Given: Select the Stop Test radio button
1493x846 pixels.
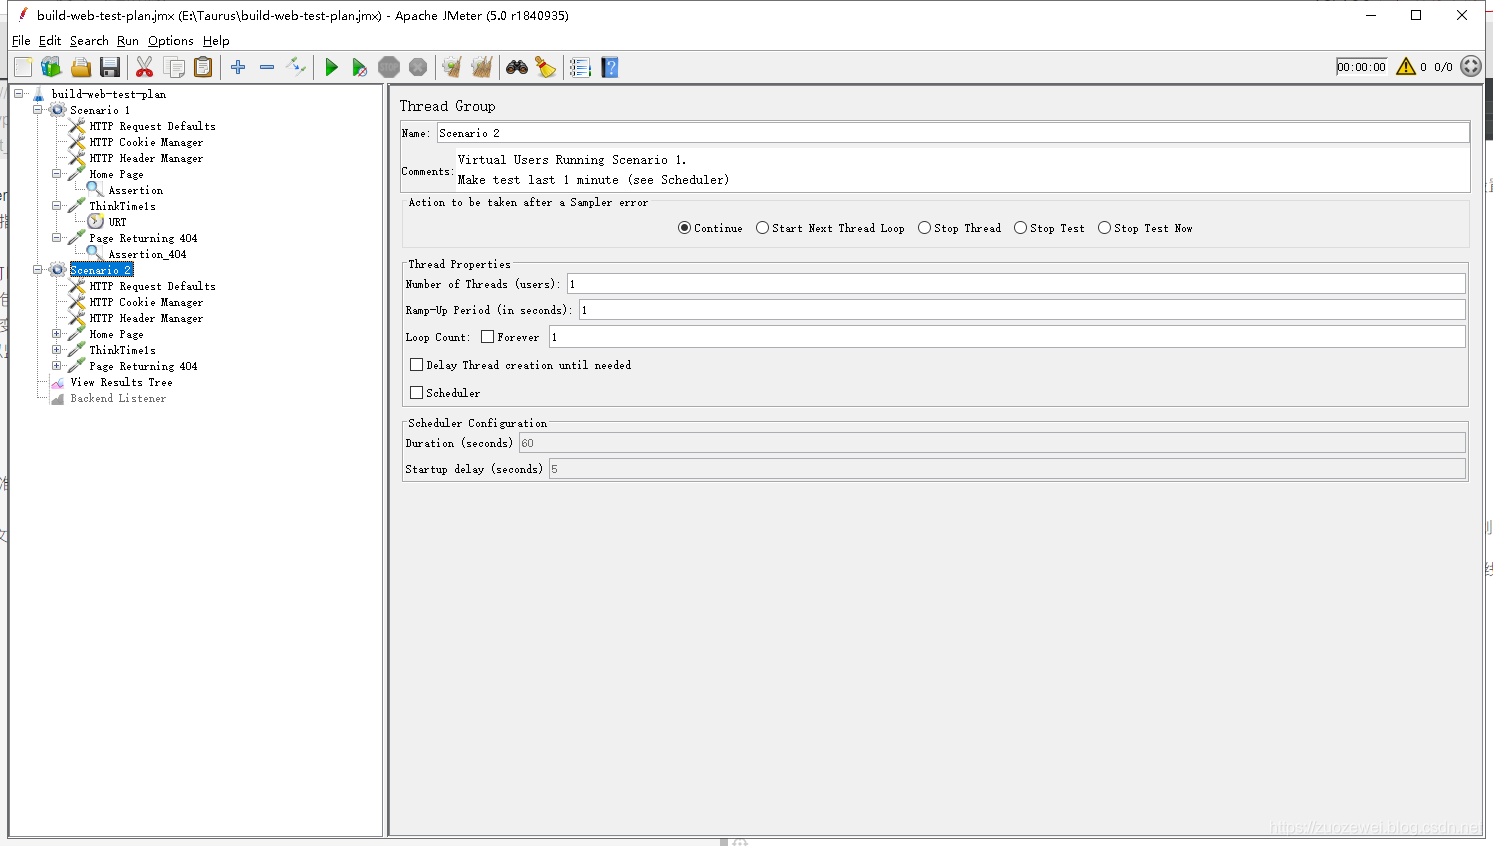Looking at the screenshot, I should pyautogui.click(x=1020, y=228).
